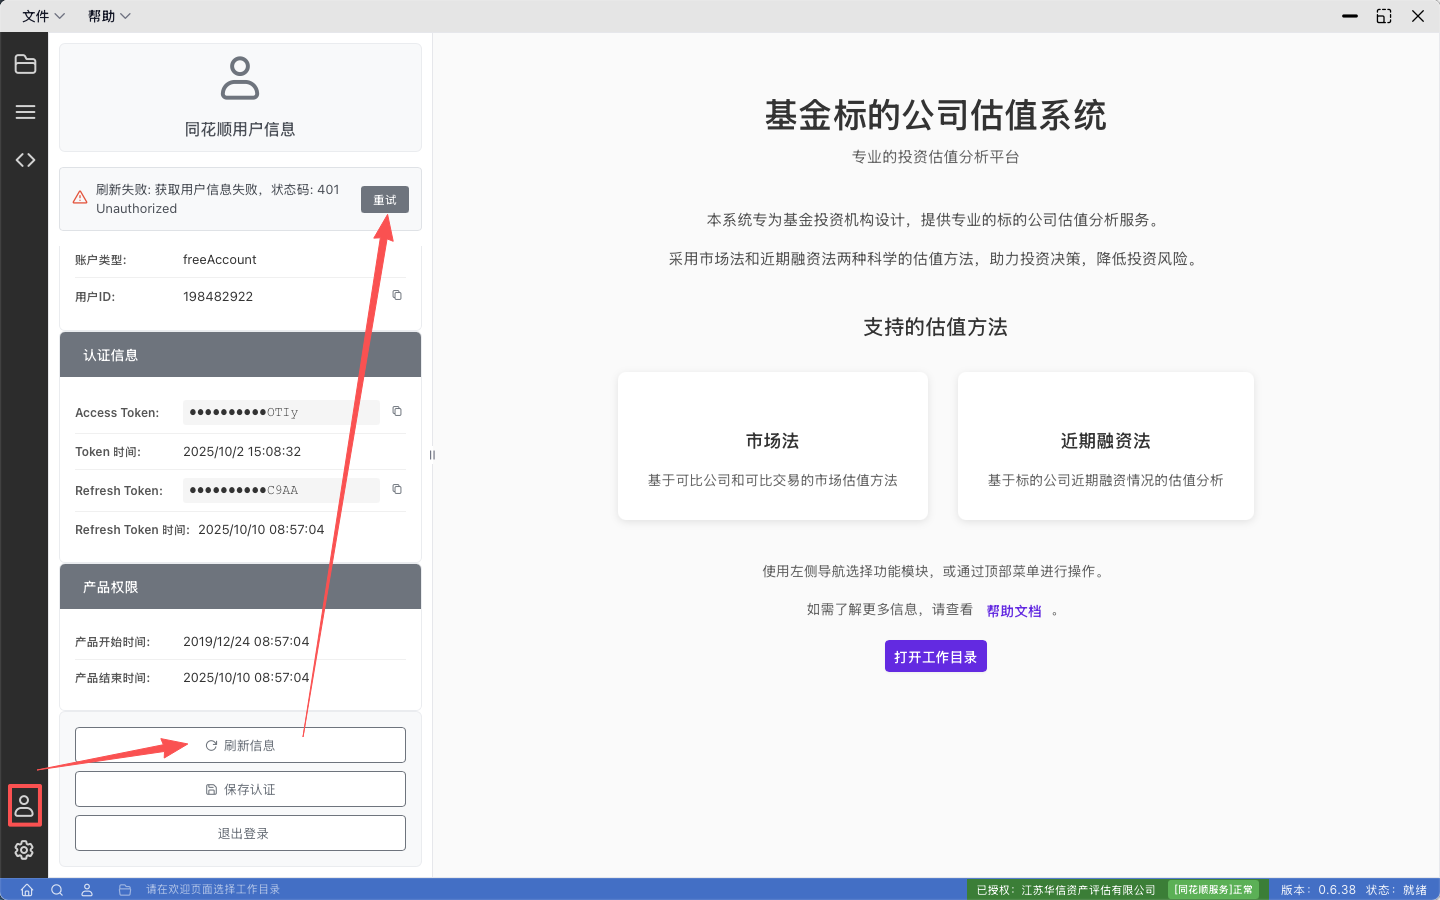This screenshot has width=1440, height=900.
Task: Click the version 0.6.38 status text
Action: point(1318,890)
